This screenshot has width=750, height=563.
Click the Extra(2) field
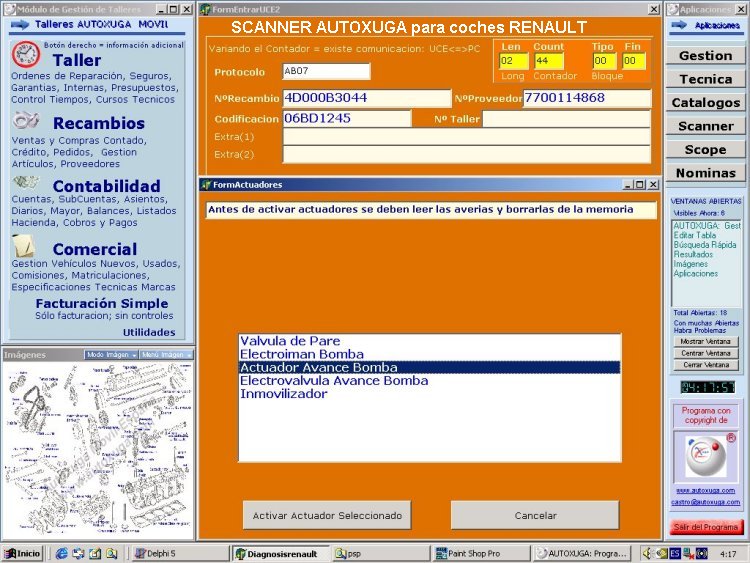point(466,155)
